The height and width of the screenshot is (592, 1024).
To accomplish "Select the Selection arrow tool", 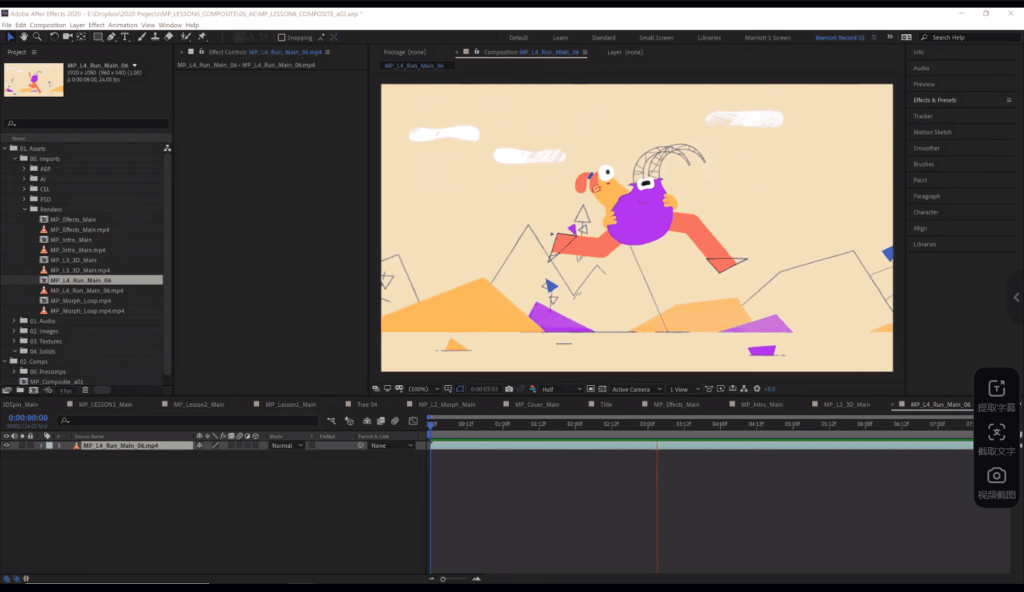I will [10, 37].
